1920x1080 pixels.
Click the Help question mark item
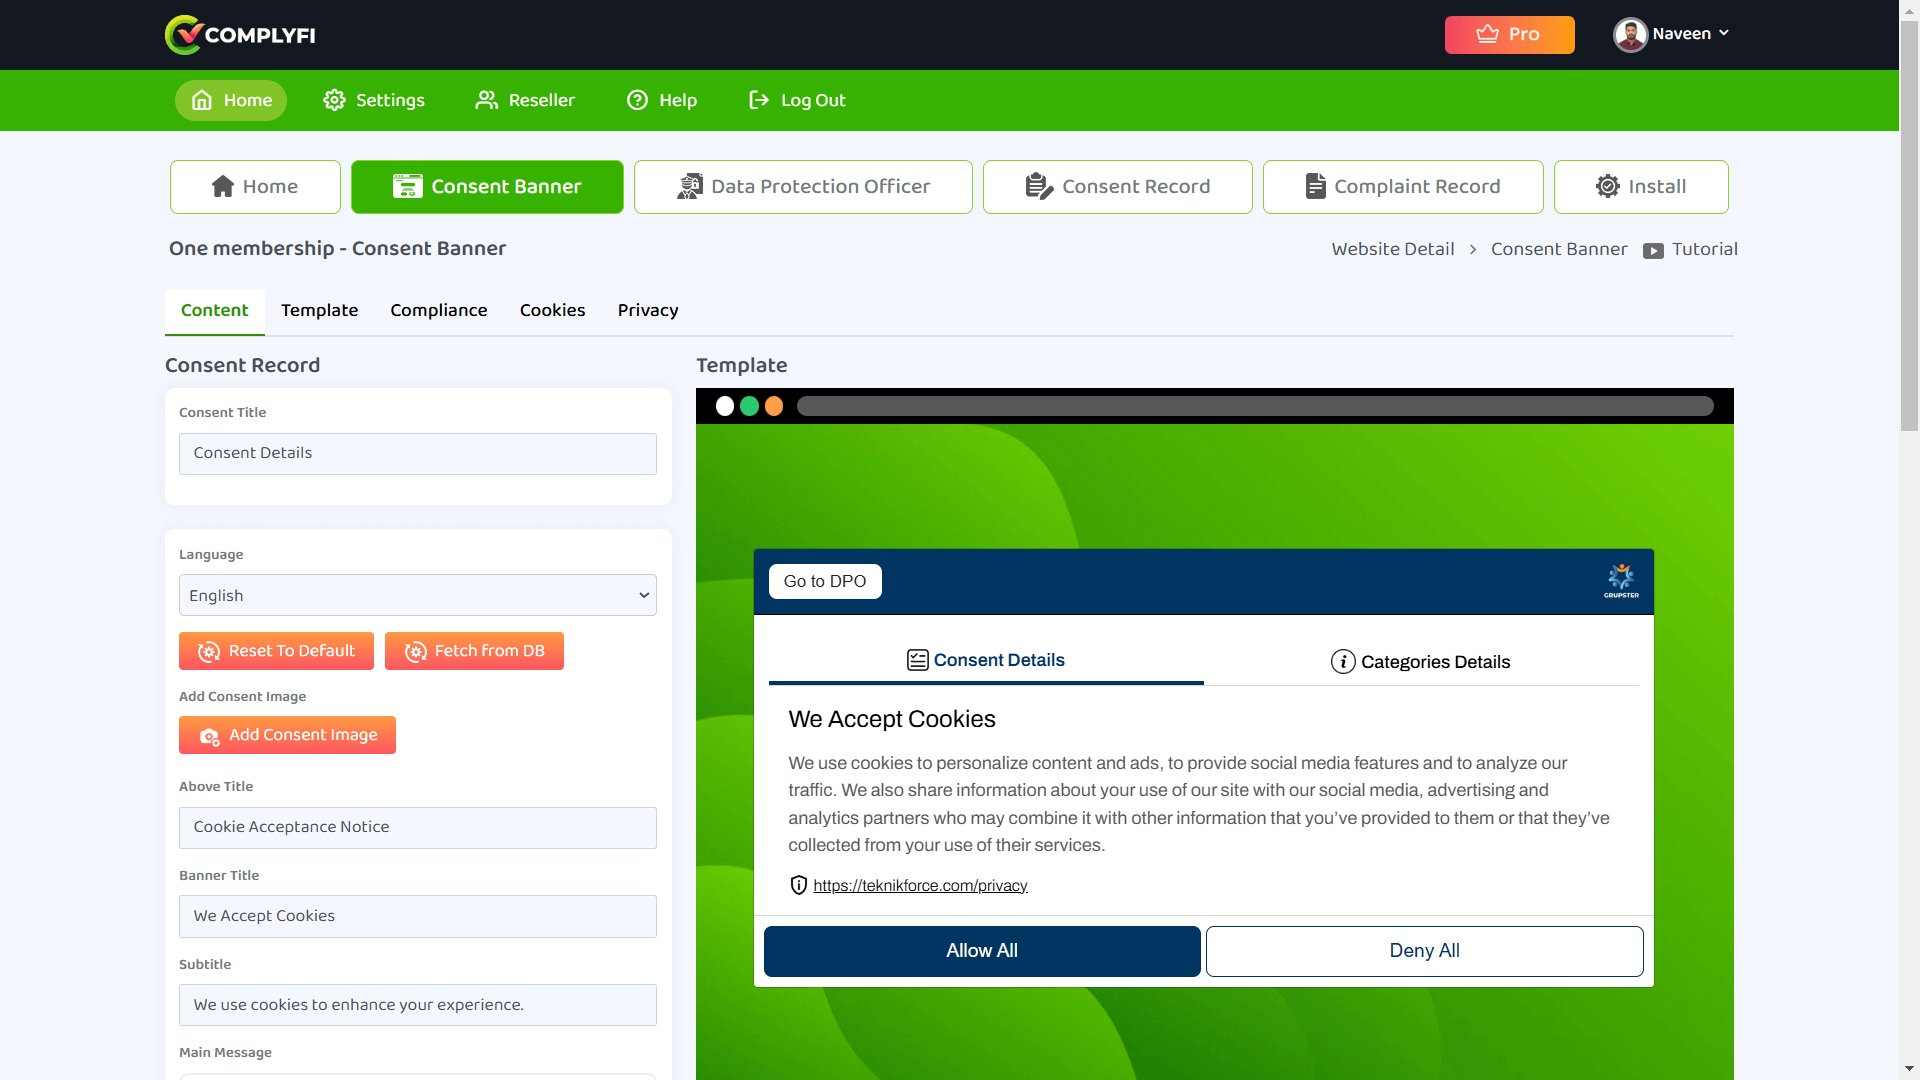pos(662,100)
